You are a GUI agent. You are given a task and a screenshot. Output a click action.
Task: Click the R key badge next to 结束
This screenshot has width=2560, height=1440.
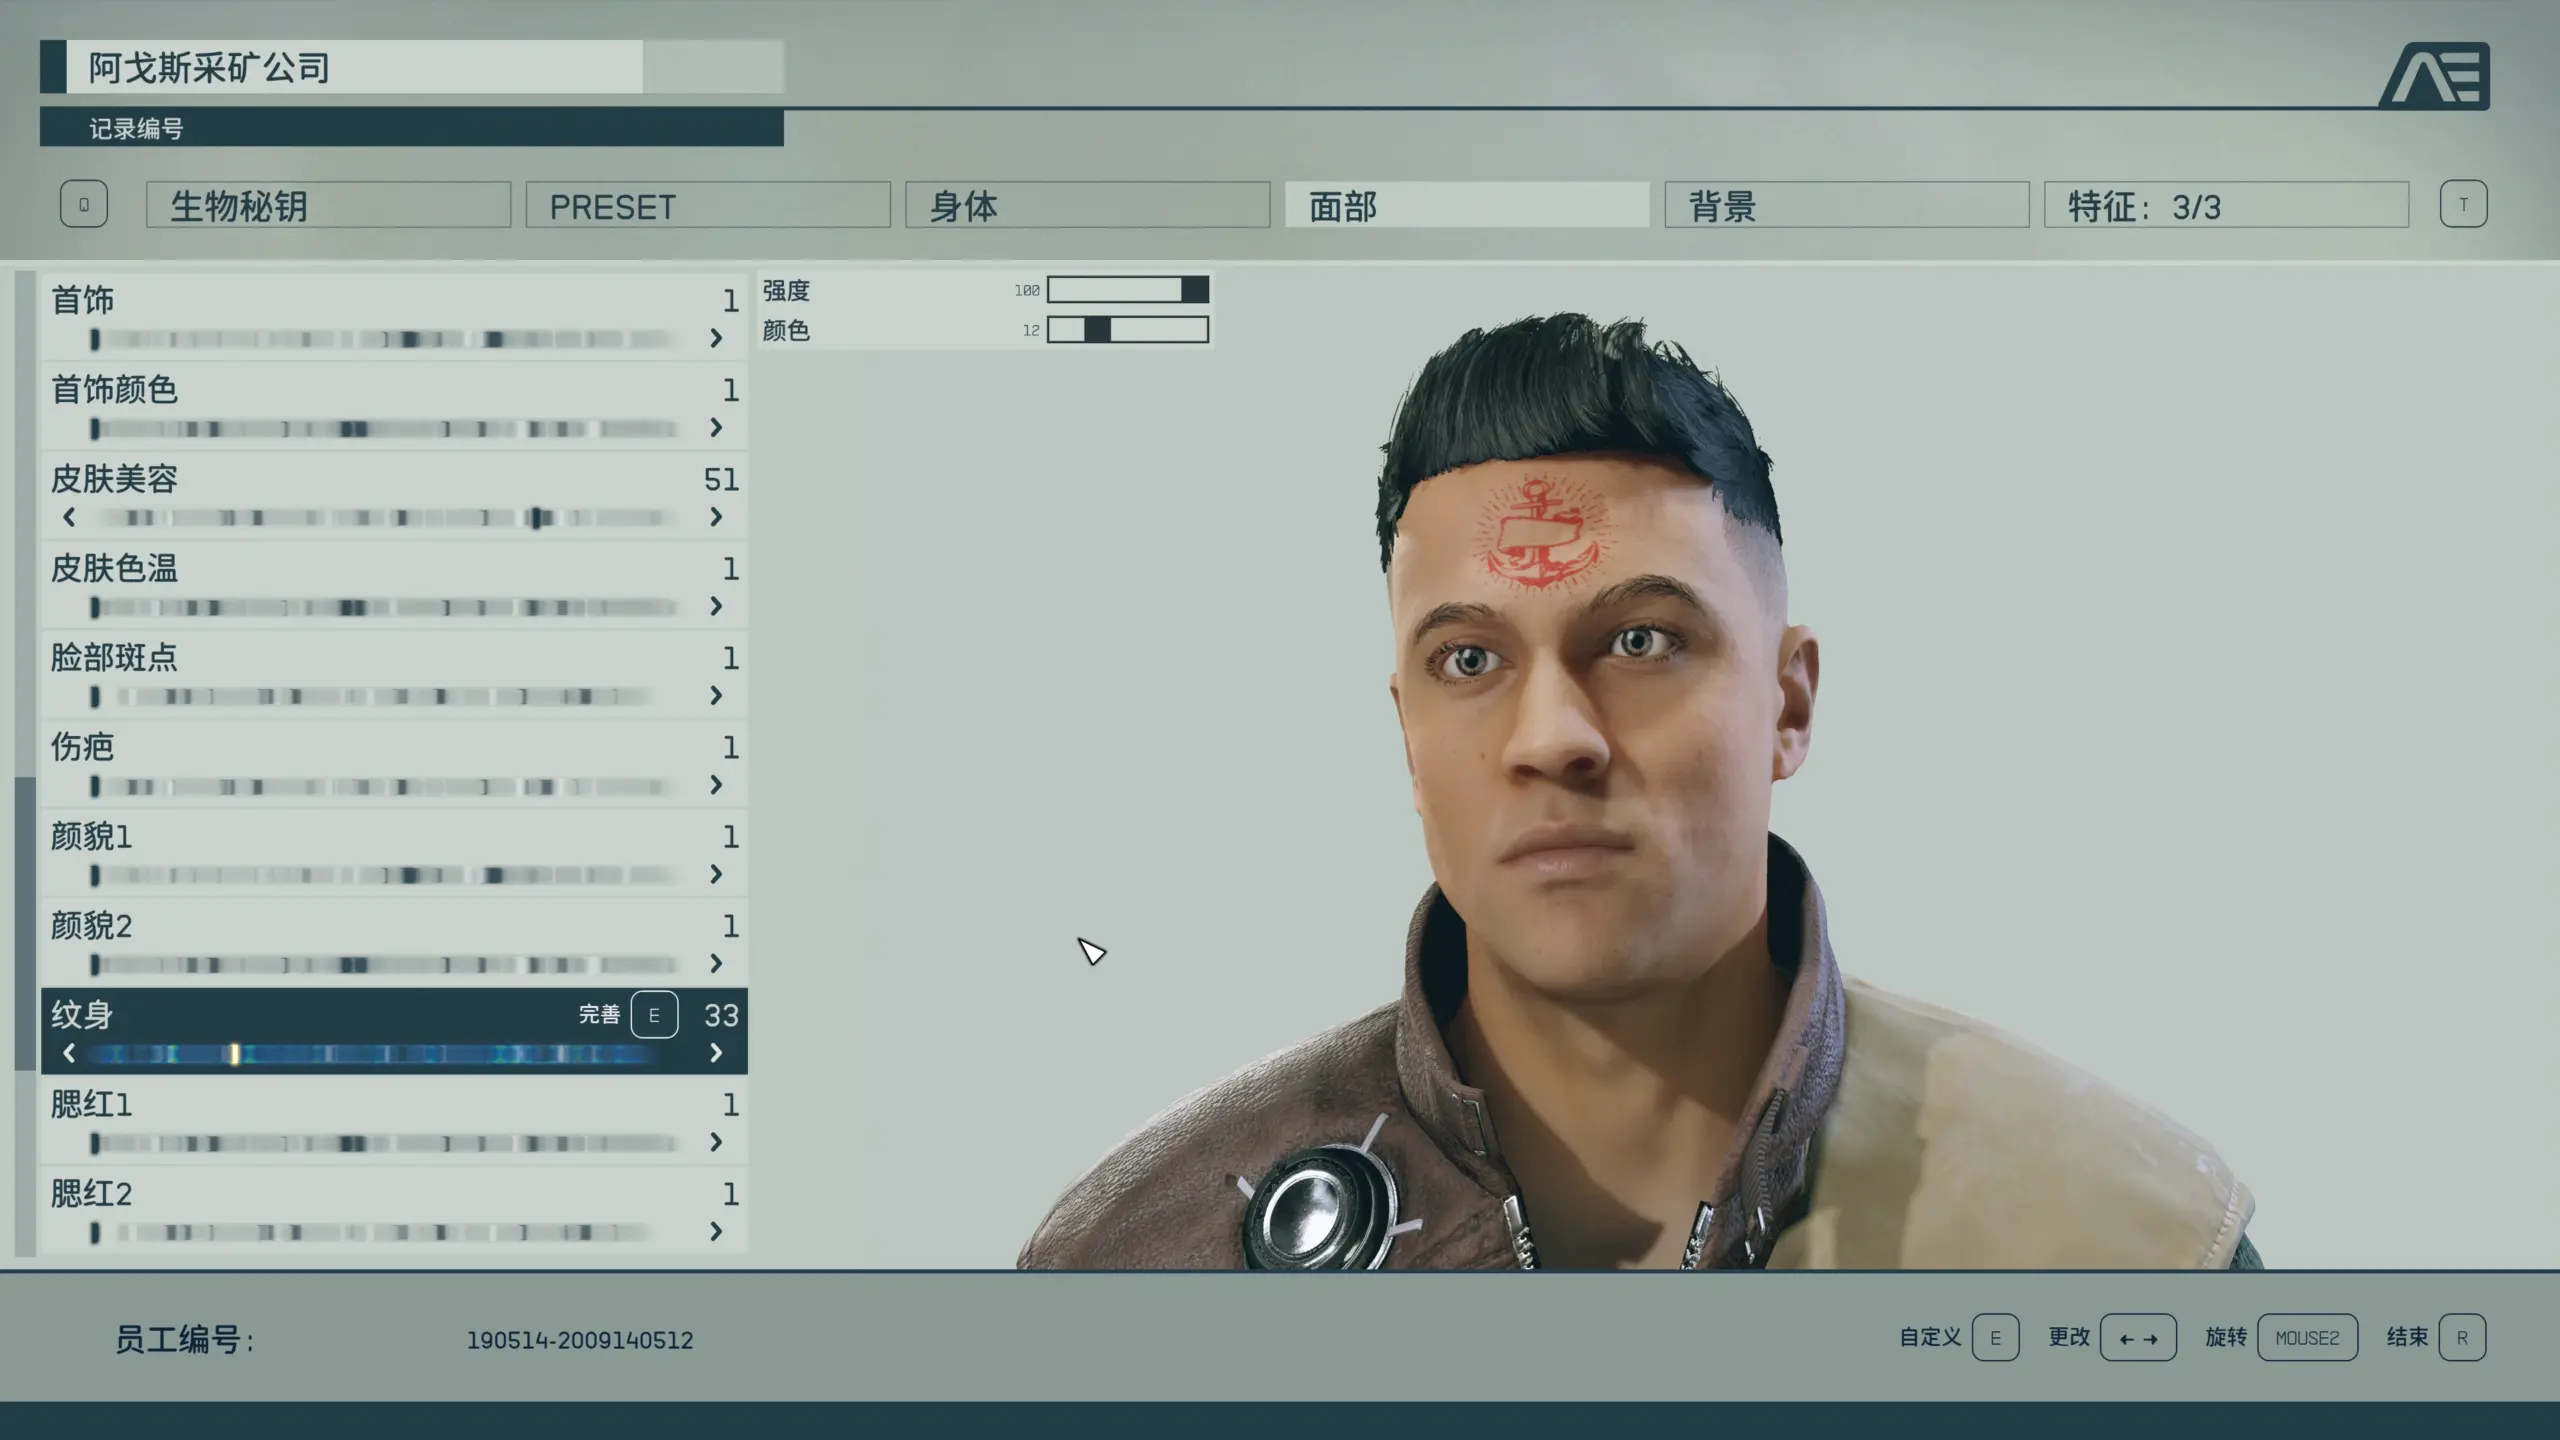pos(2464,1337)
